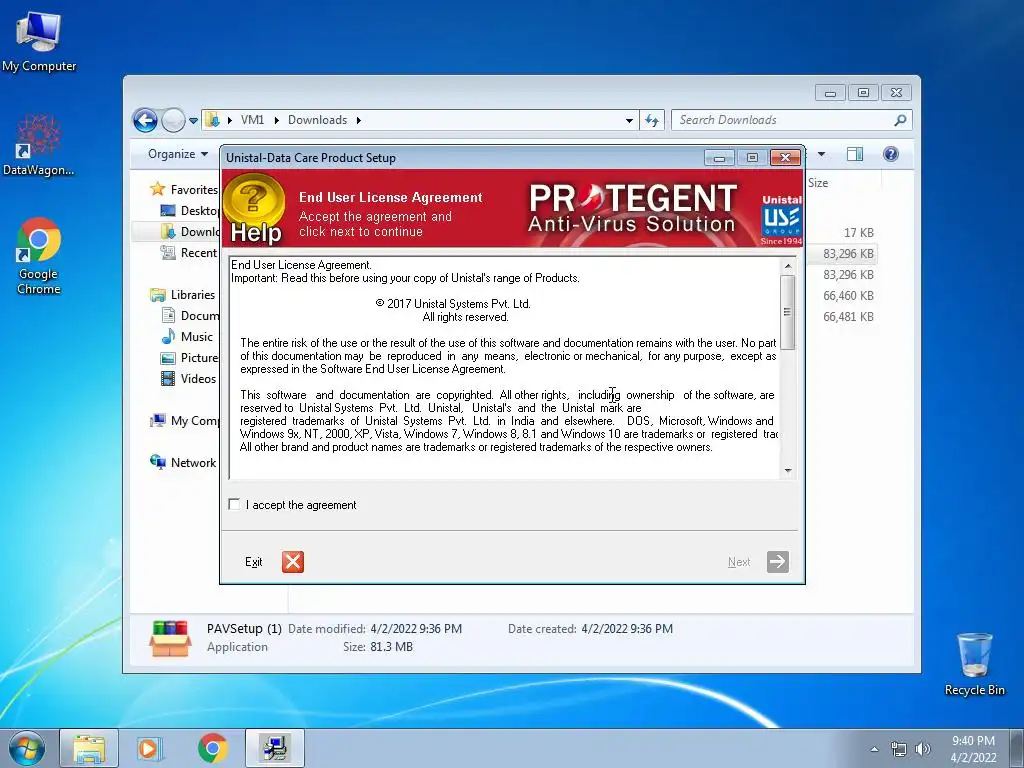
Task: Select Network in navigation pane
Action: click(183, 462)
